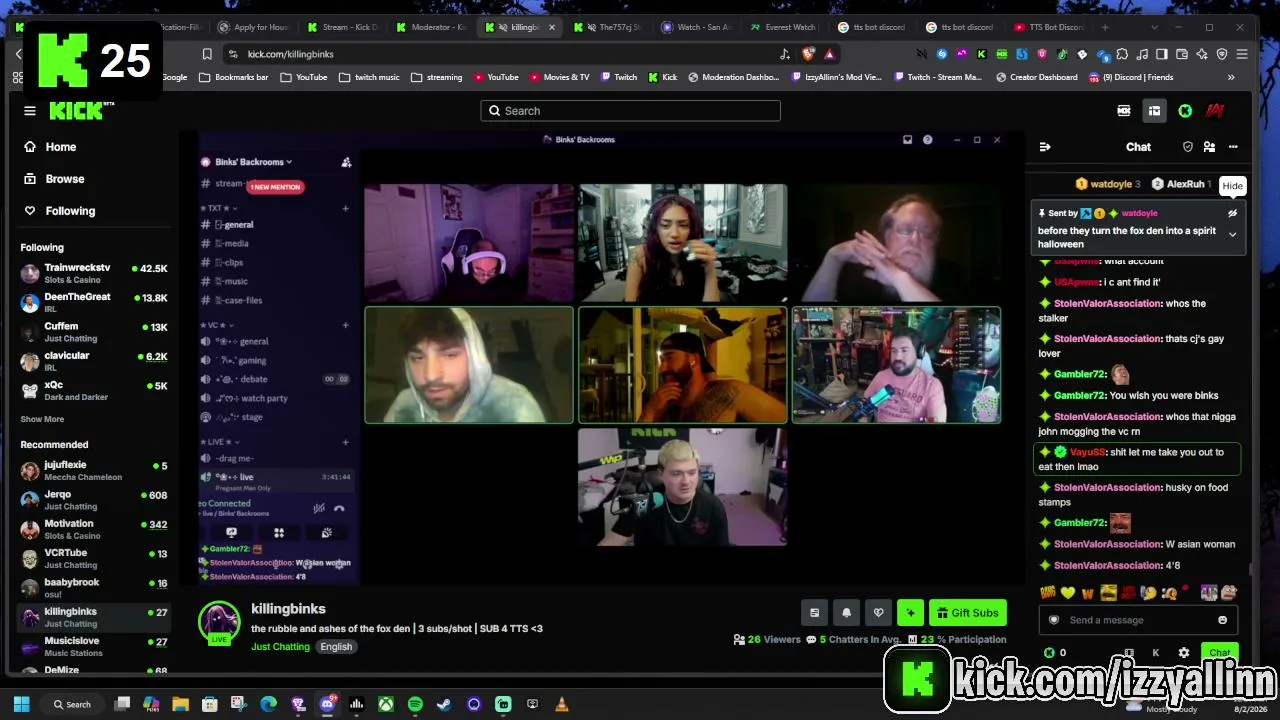The height and width of the screenshot is (720, 1280).
Task: Click the Send a message chat input
Action: coord(1138,620)
